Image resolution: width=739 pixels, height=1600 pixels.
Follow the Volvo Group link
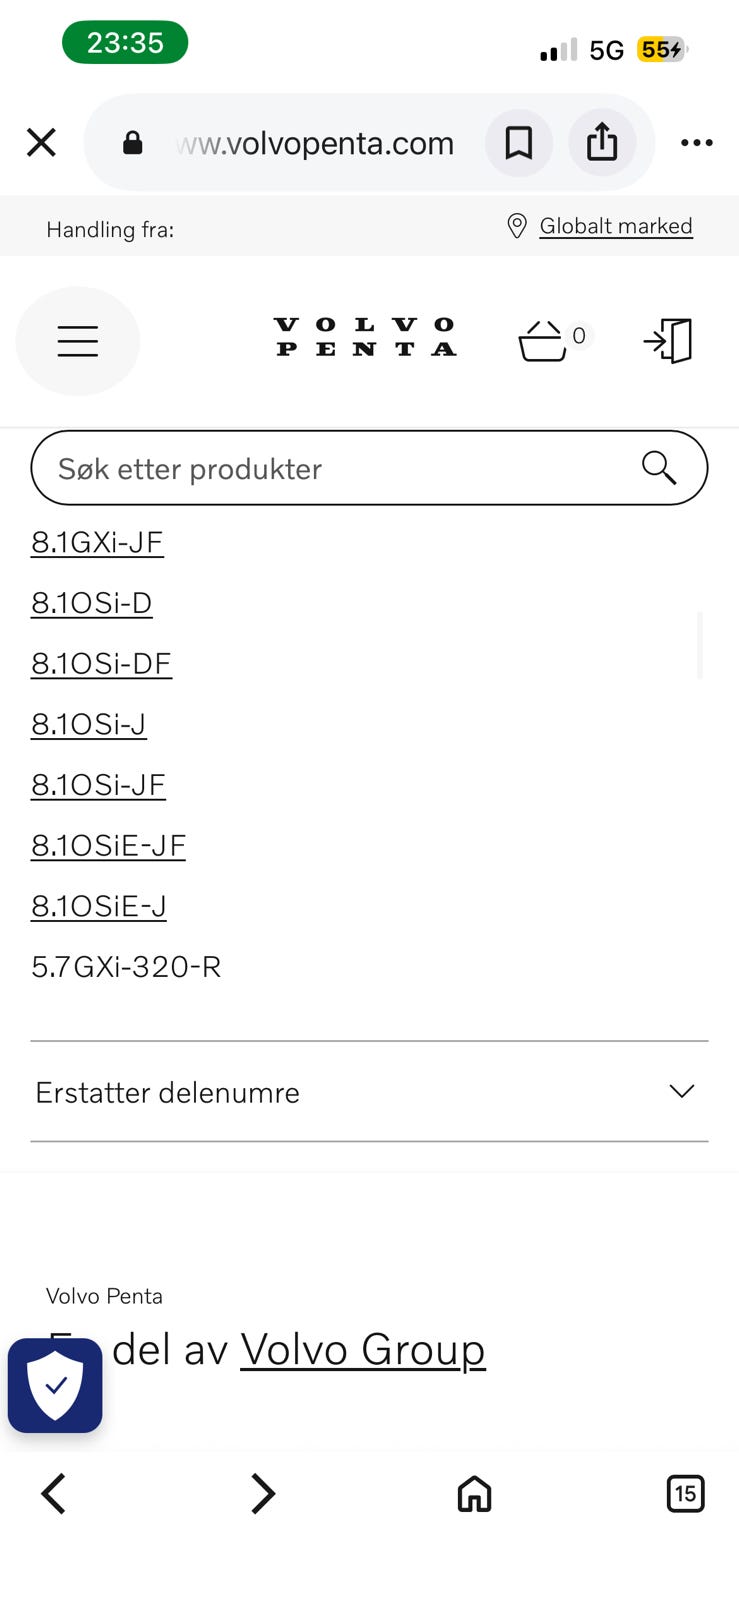(363, 1350)
